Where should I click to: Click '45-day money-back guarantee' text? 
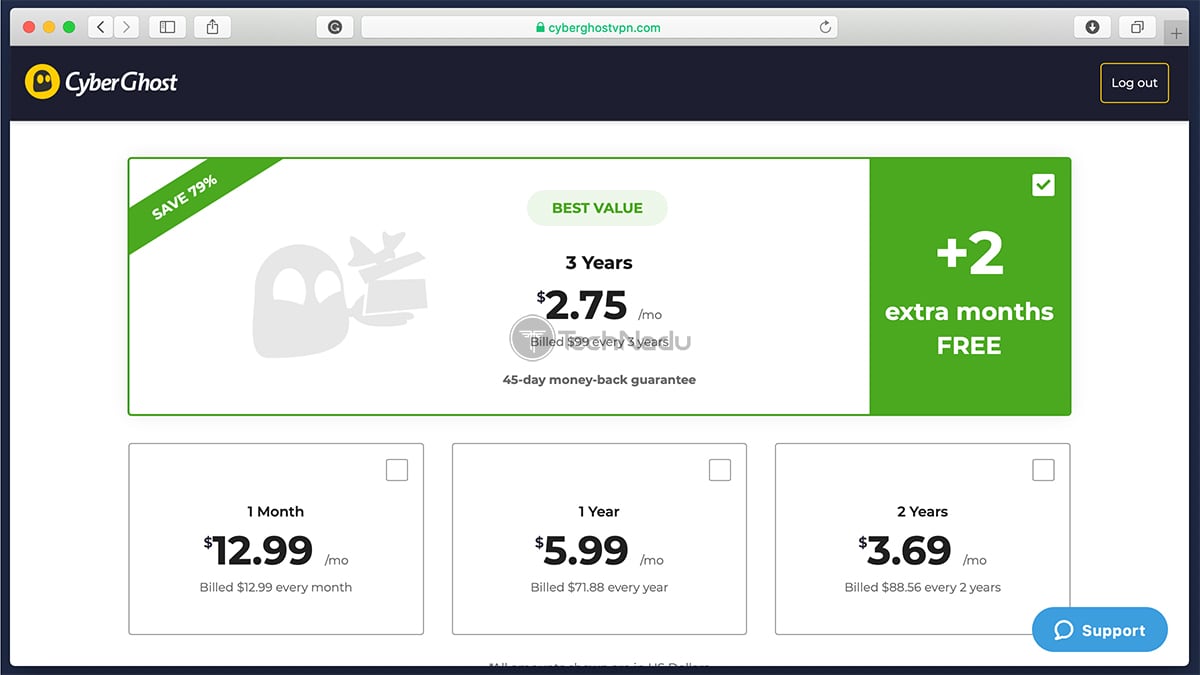coord(599,380)
